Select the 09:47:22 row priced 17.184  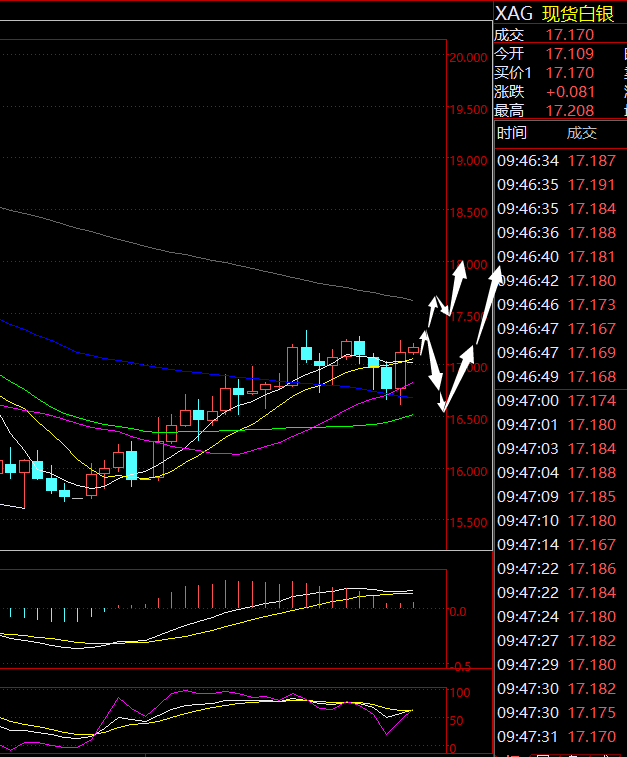coord(557,592)
